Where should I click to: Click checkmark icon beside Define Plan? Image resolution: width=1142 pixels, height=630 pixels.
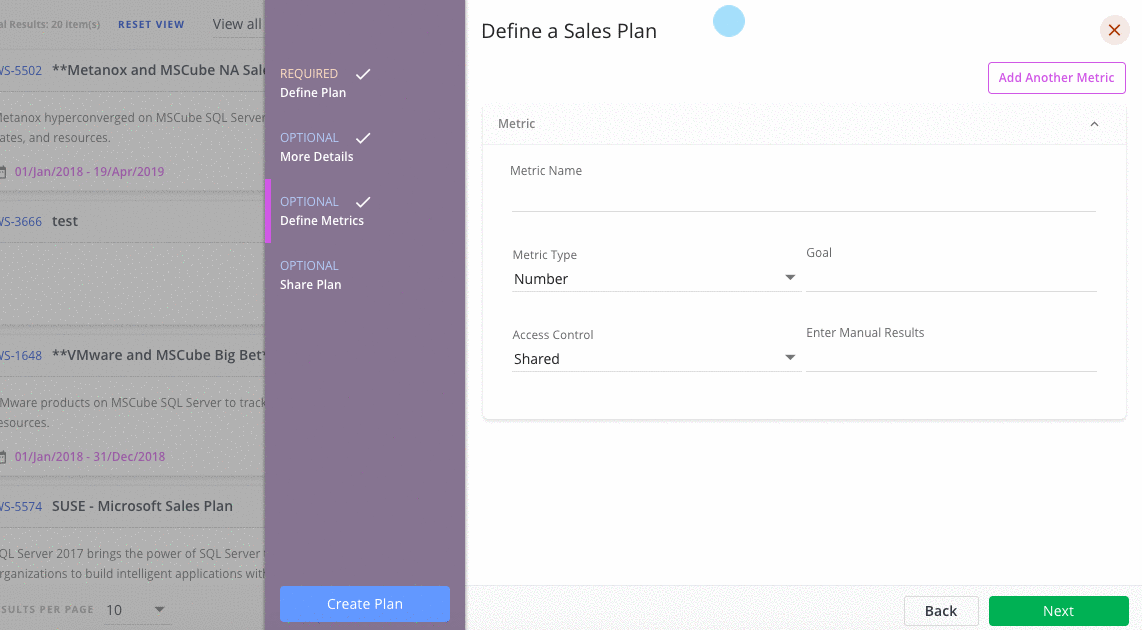[x=364, y=74]
